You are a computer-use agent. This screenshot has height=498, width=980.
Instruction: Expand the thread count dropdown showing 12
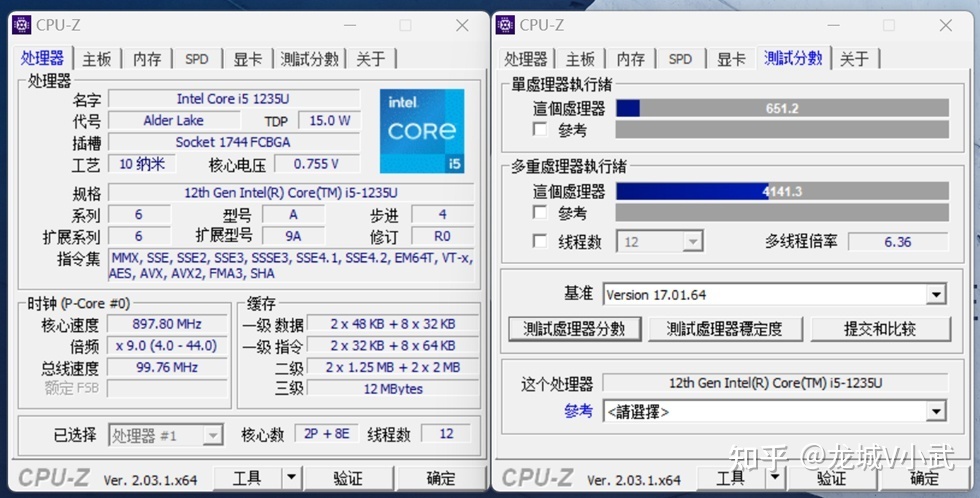(692, 242)
